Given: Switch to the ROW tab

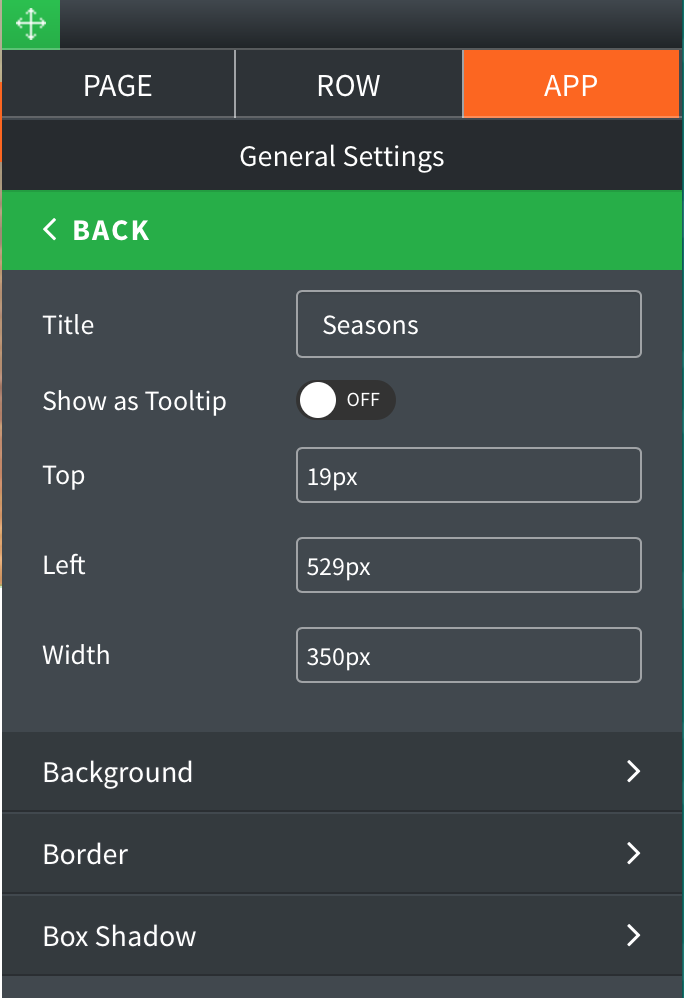Looking at the screenshot, I should (x=348, y=86).
